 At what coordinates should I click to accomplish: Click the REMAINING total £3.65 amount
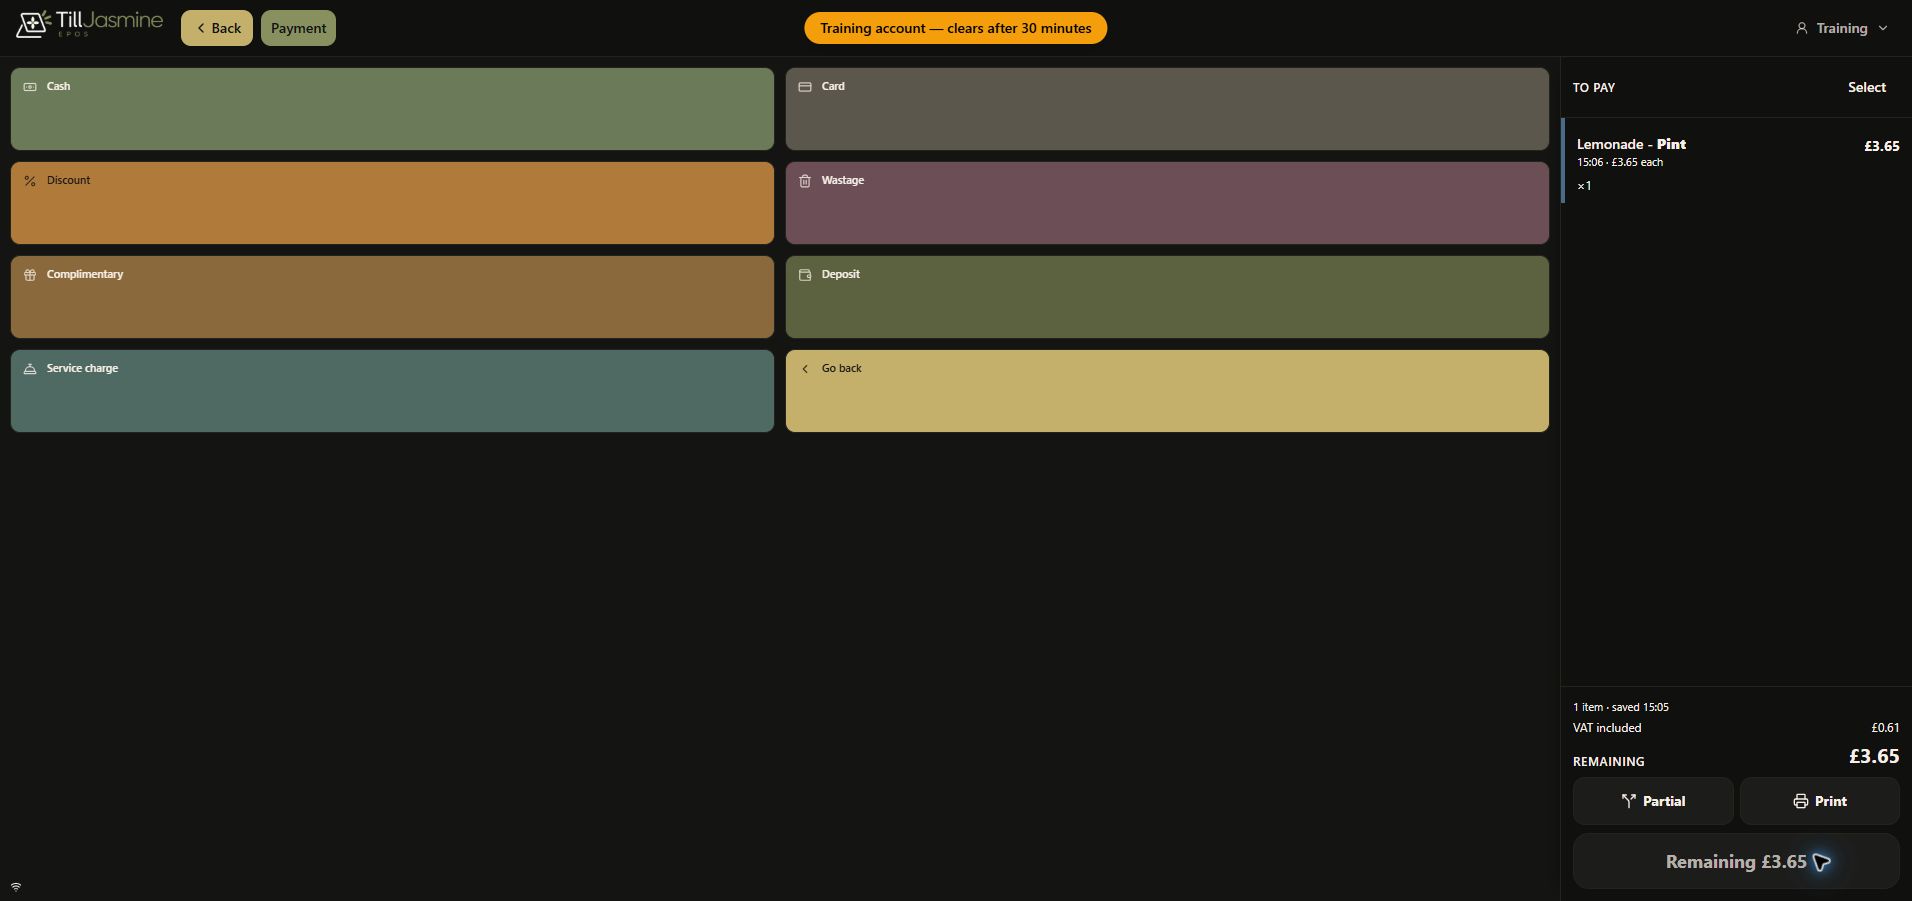pyautogui.click(x=1874, y=757)
